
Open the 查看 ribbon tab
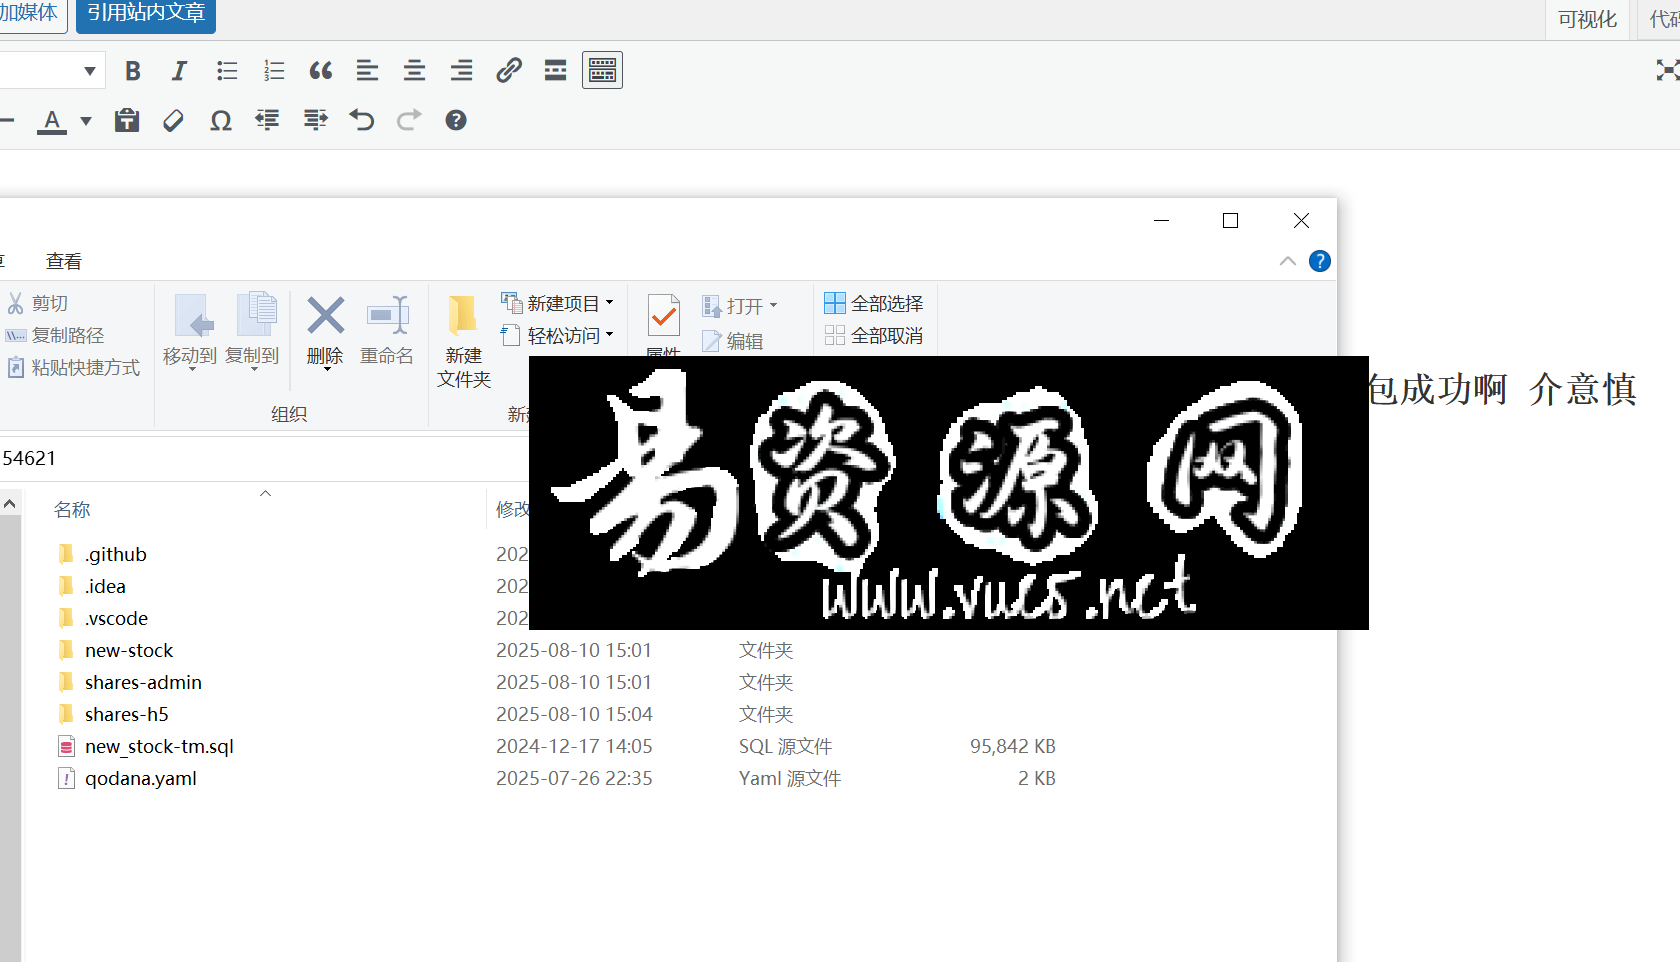coord(64,261)
